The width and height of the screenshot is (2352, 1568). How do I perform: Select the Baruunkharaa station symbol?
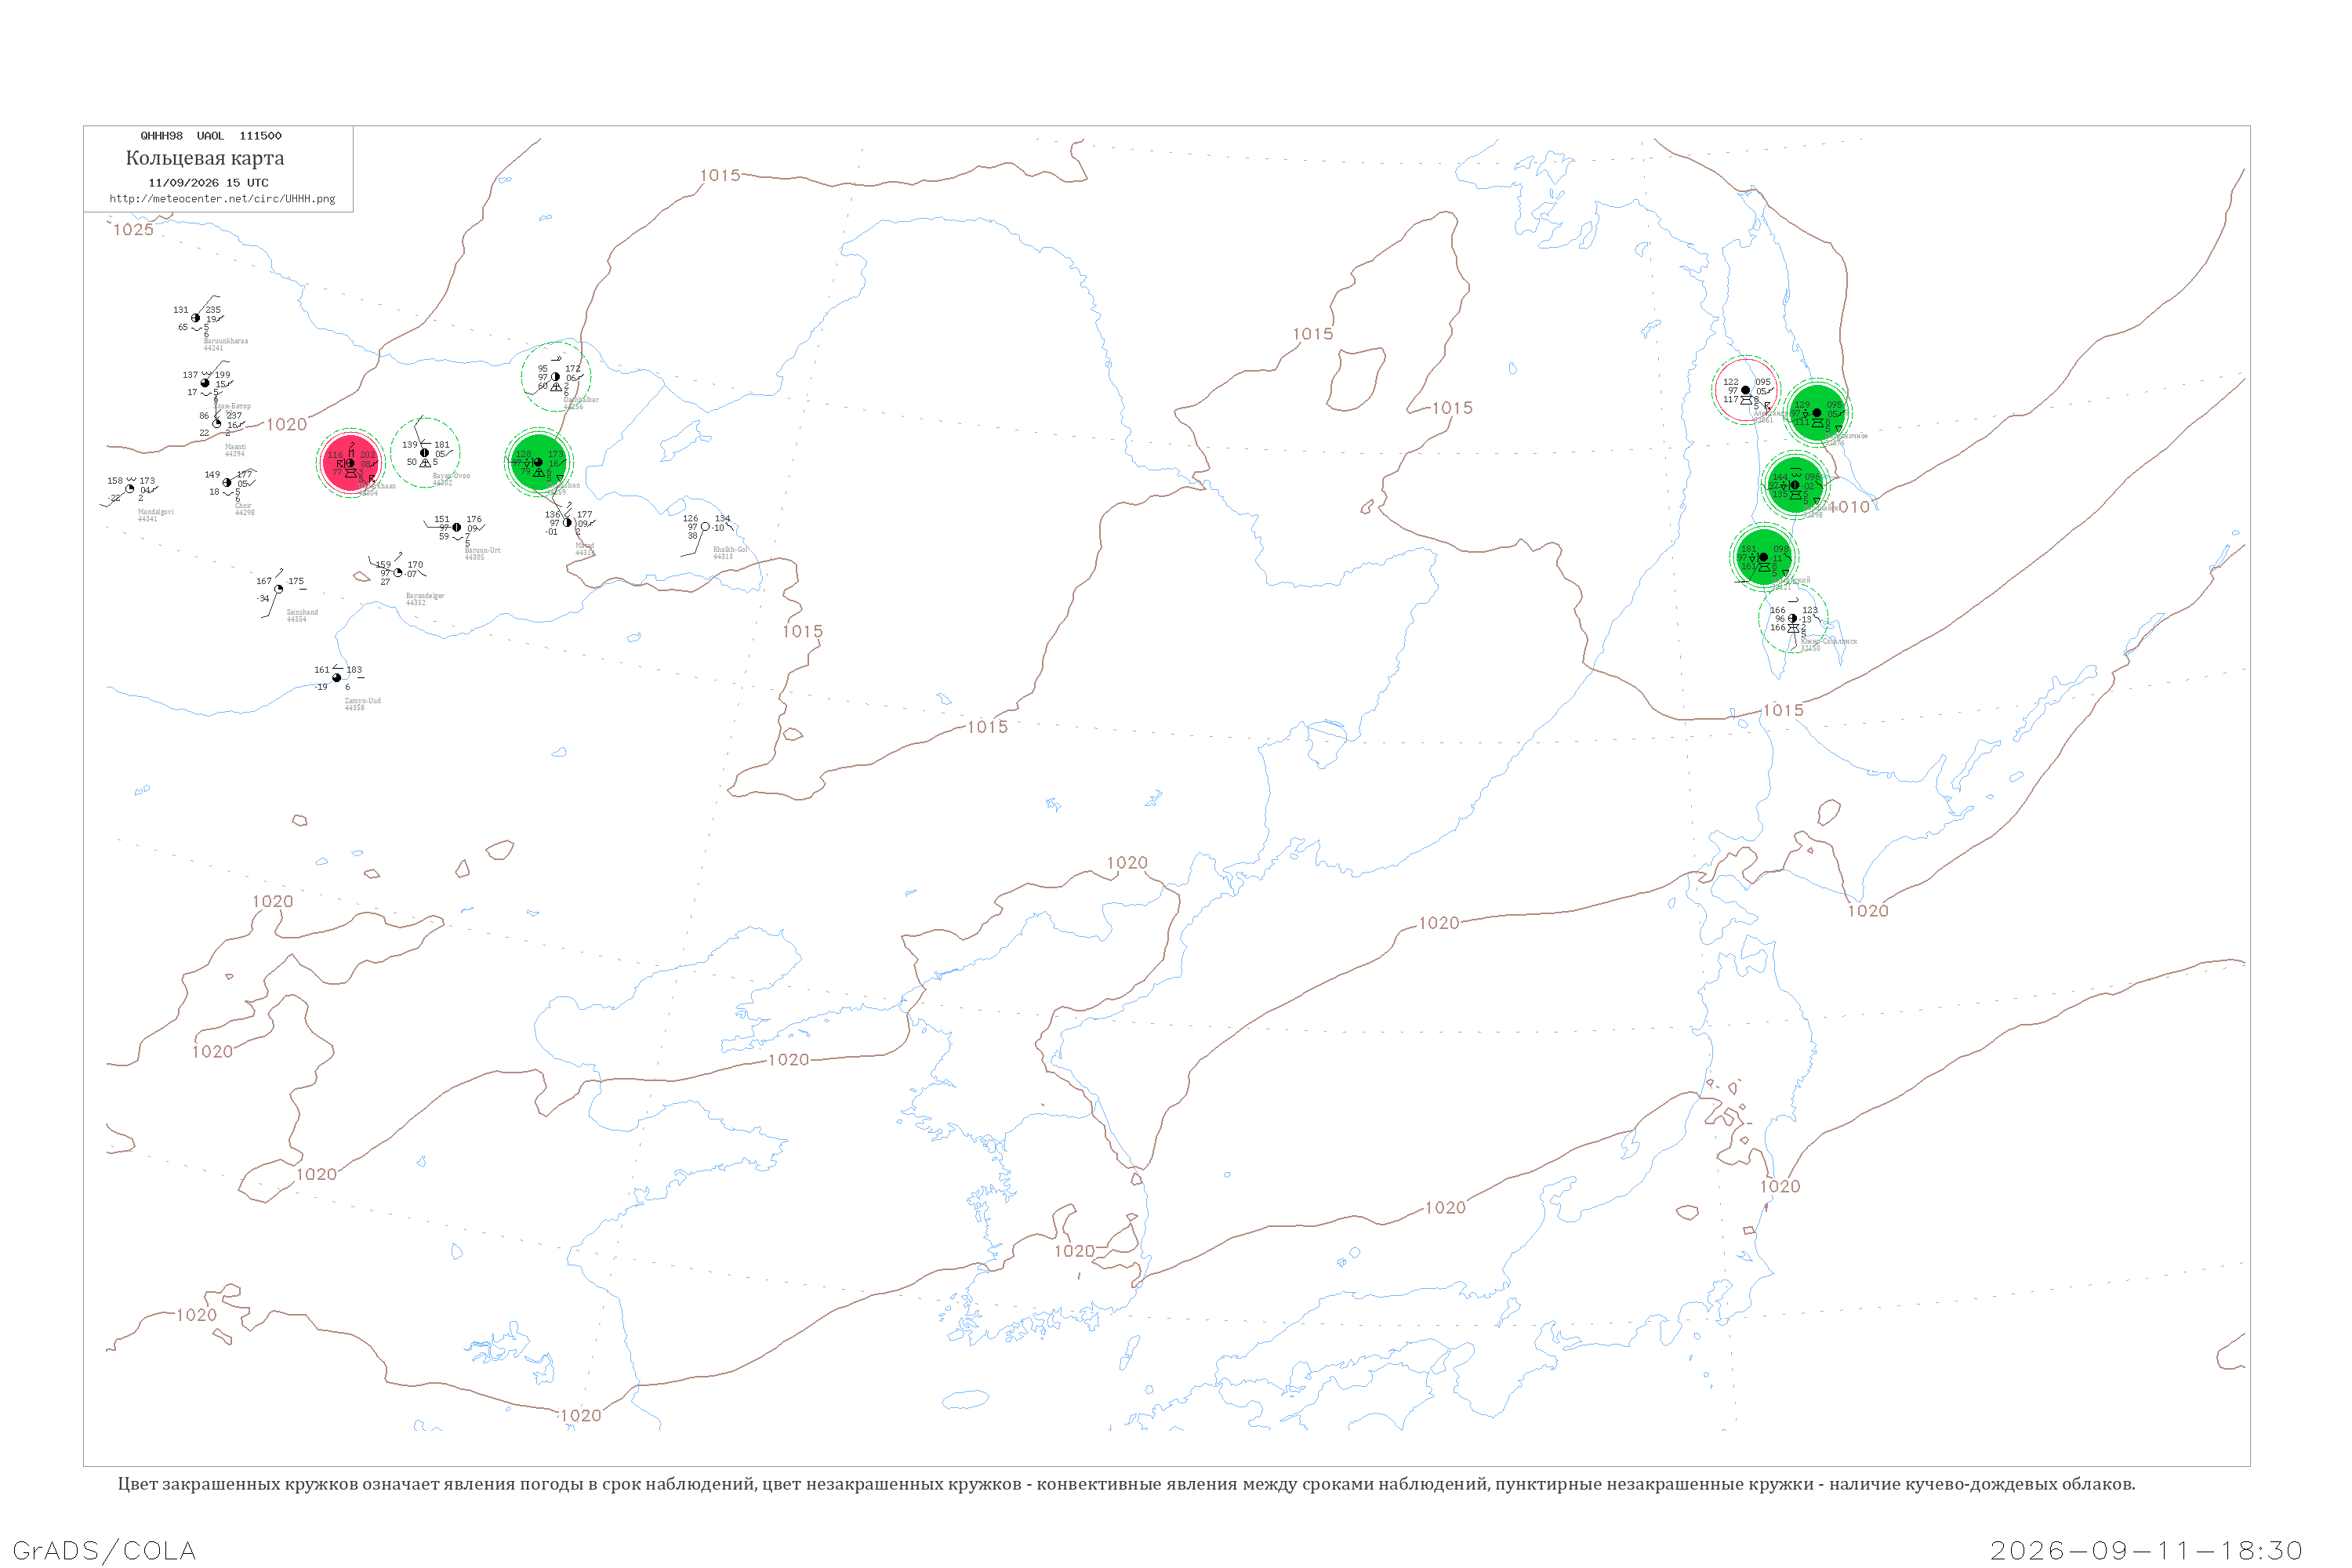[x=196, y=318]
